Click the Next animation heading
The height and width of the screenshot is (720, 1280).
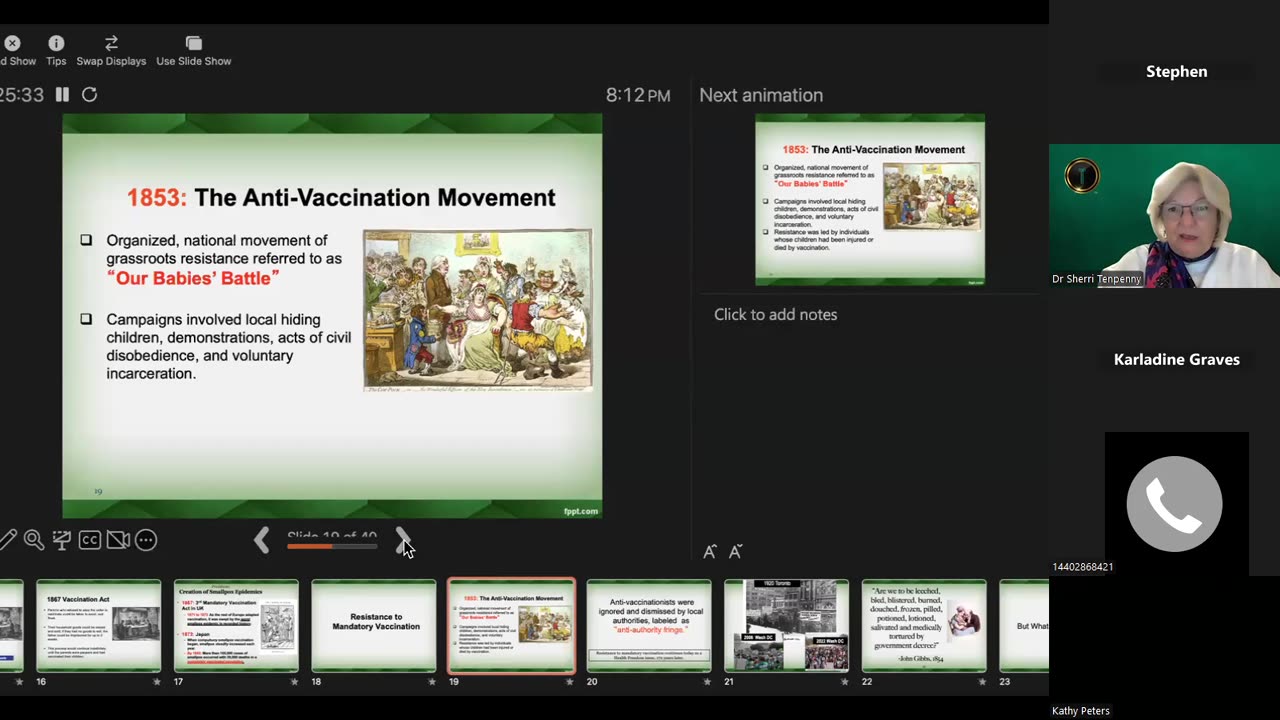pyautogui.click(x=761, y=95)
